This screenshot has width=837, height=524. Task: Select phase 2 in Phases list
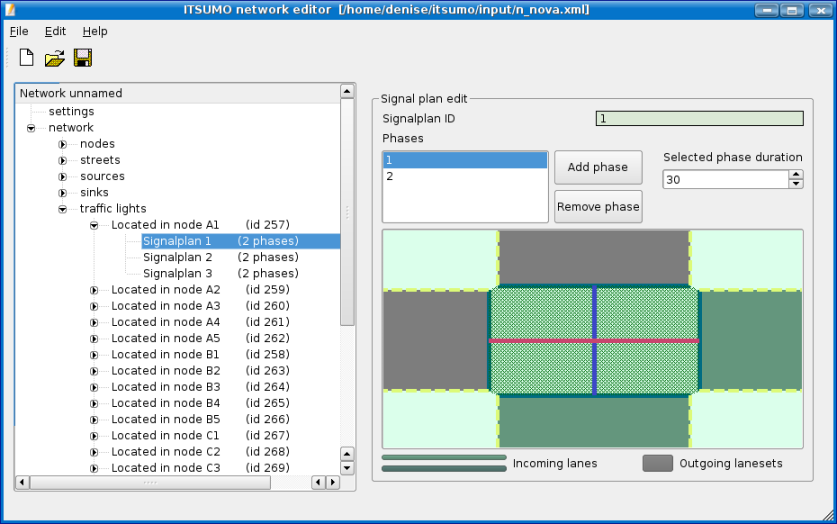[x=464, y=176]
